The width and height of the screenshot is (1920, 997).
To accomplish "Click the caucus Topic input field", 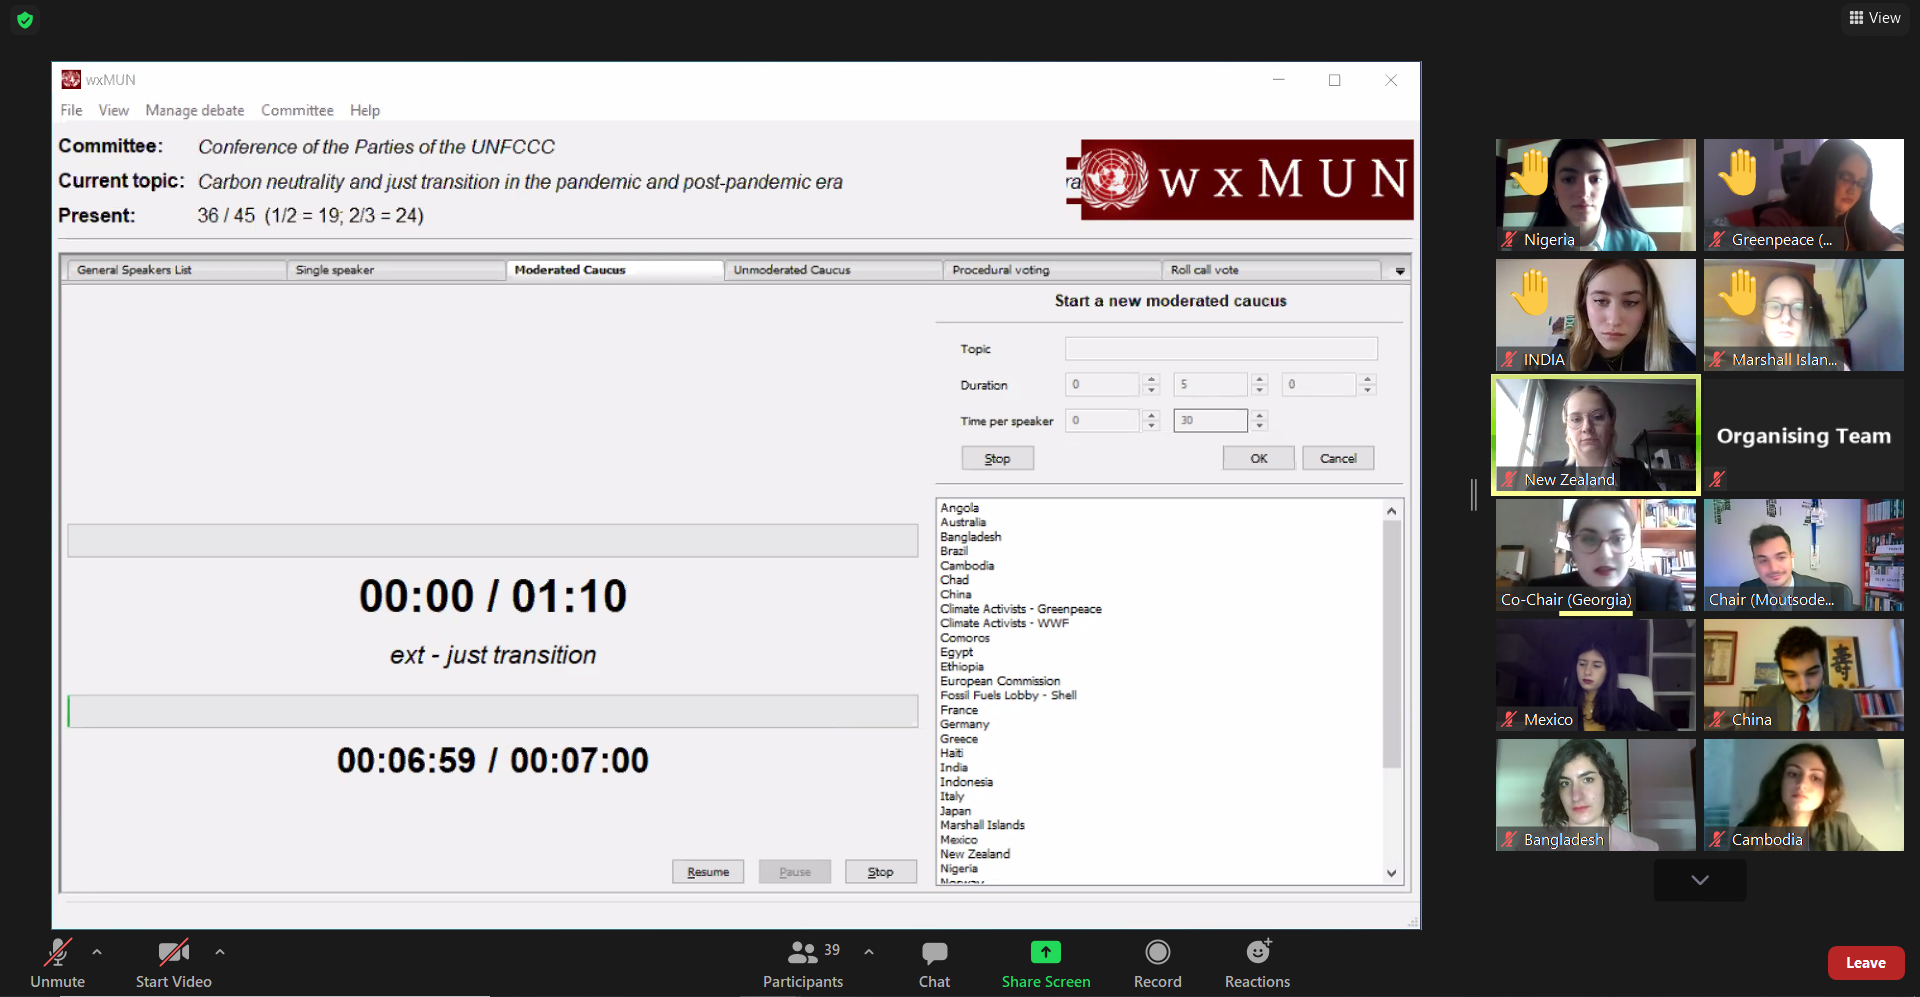I will tap(1220, 348).
